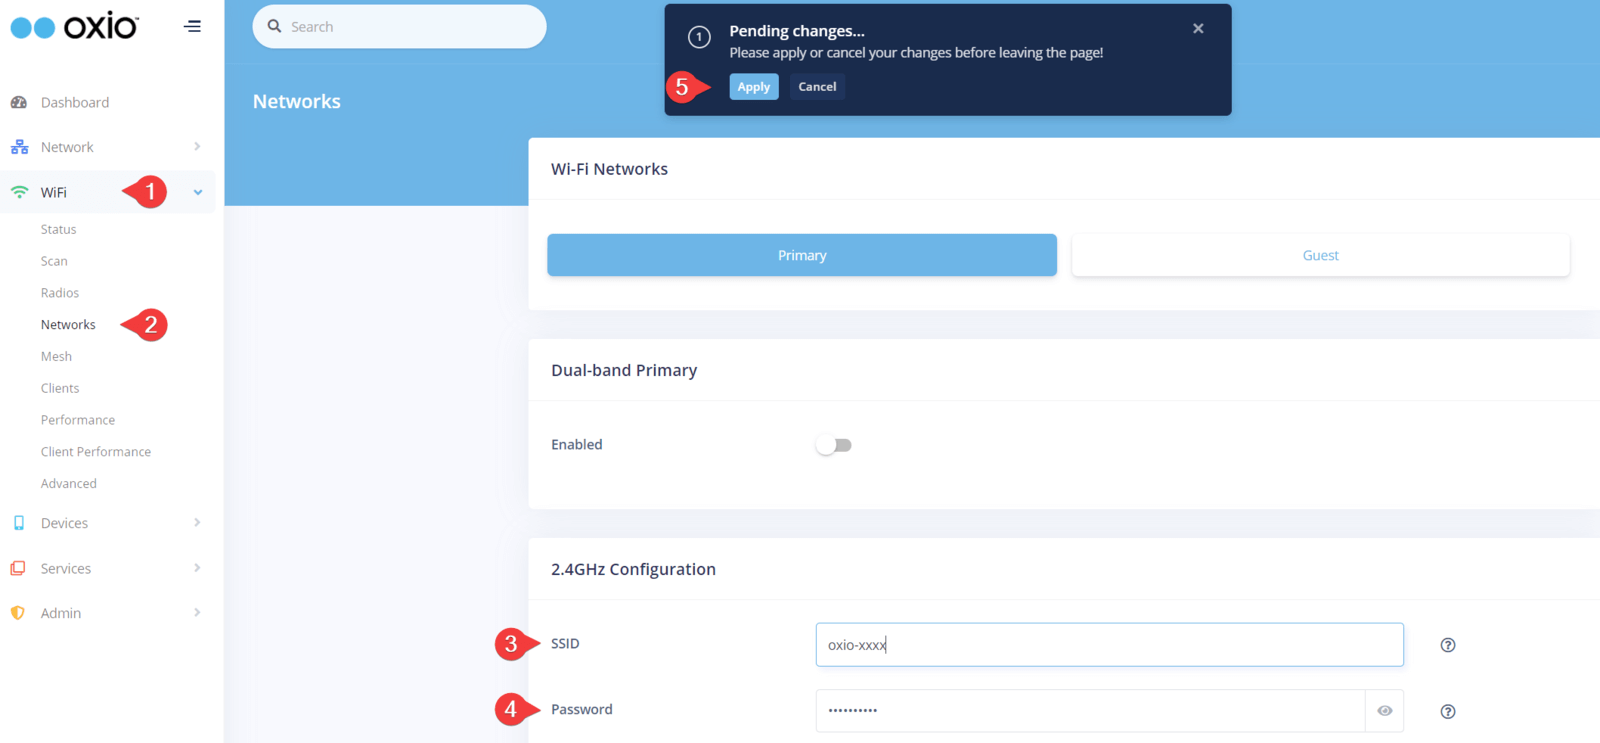
Task: Click into the SSID text field
Action: coord(1108,645)
